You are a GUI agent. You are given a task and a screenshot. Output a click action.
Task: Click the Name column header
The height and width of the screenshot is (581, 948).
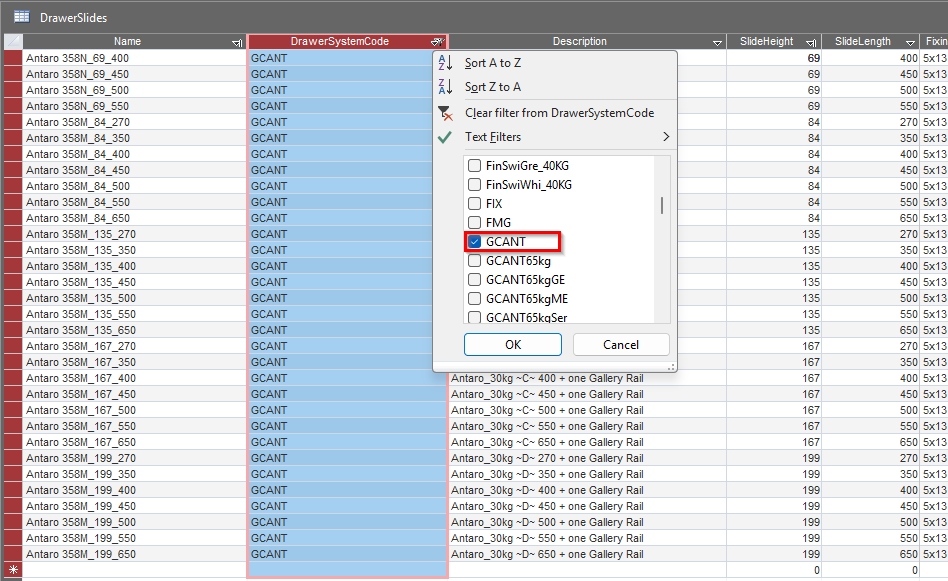127,42
